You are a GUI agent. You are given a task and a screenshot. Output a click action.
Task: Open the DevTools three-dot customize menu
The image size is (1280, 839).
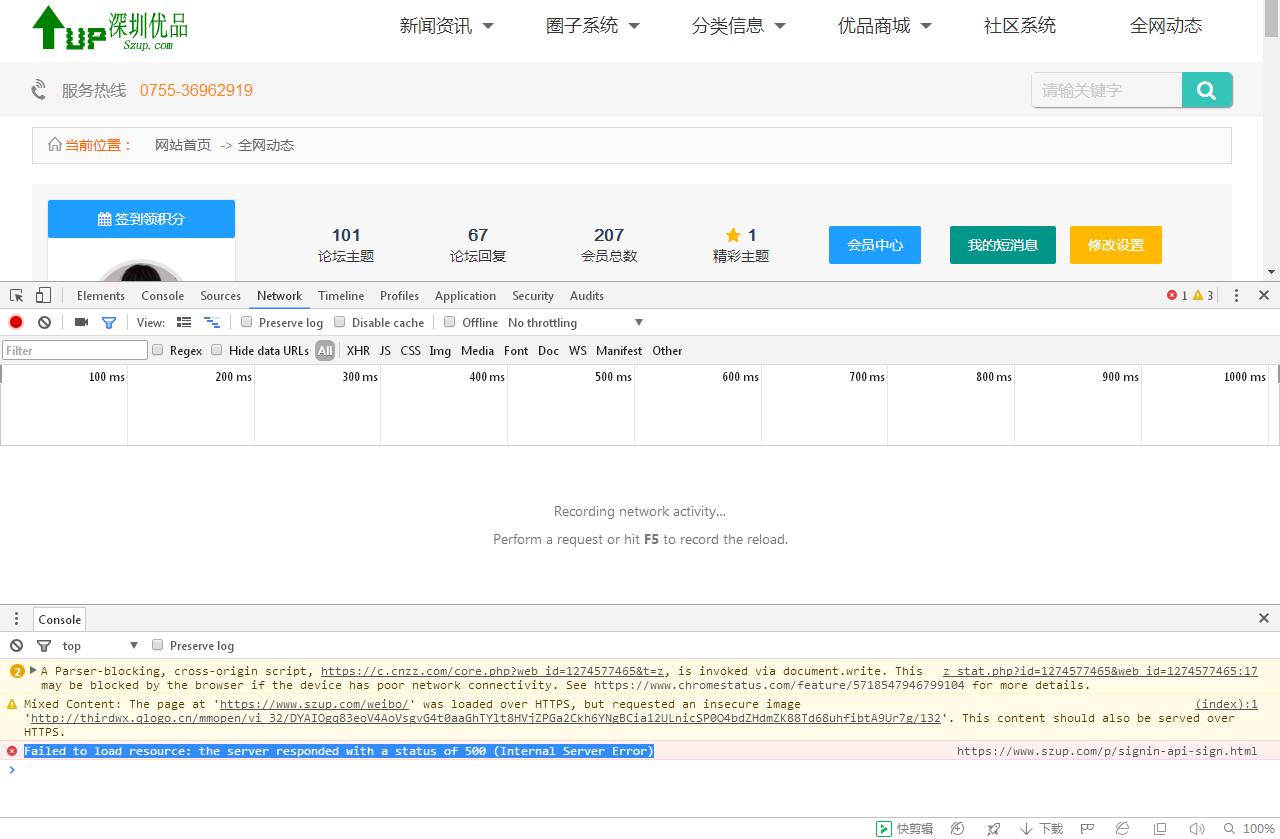pyautogui.click(x=1236, y=295)
